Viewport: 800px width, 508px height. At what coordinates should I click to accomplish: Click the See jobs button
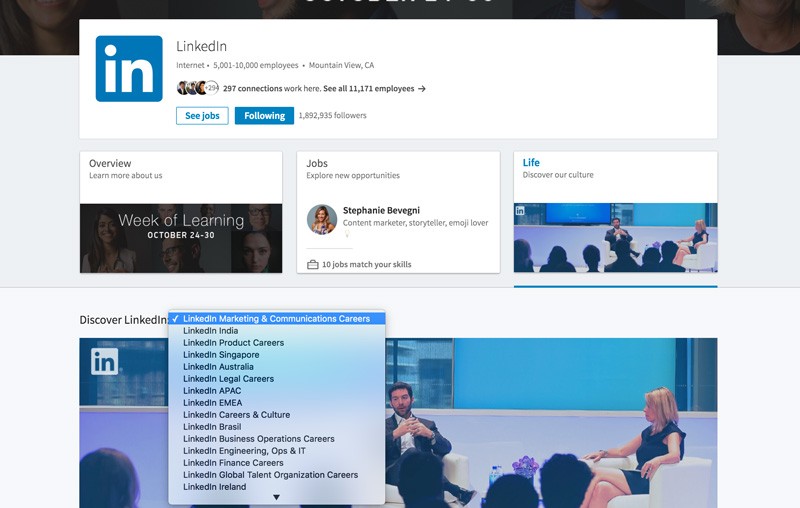pyautogui.click(x=202, y=116)
